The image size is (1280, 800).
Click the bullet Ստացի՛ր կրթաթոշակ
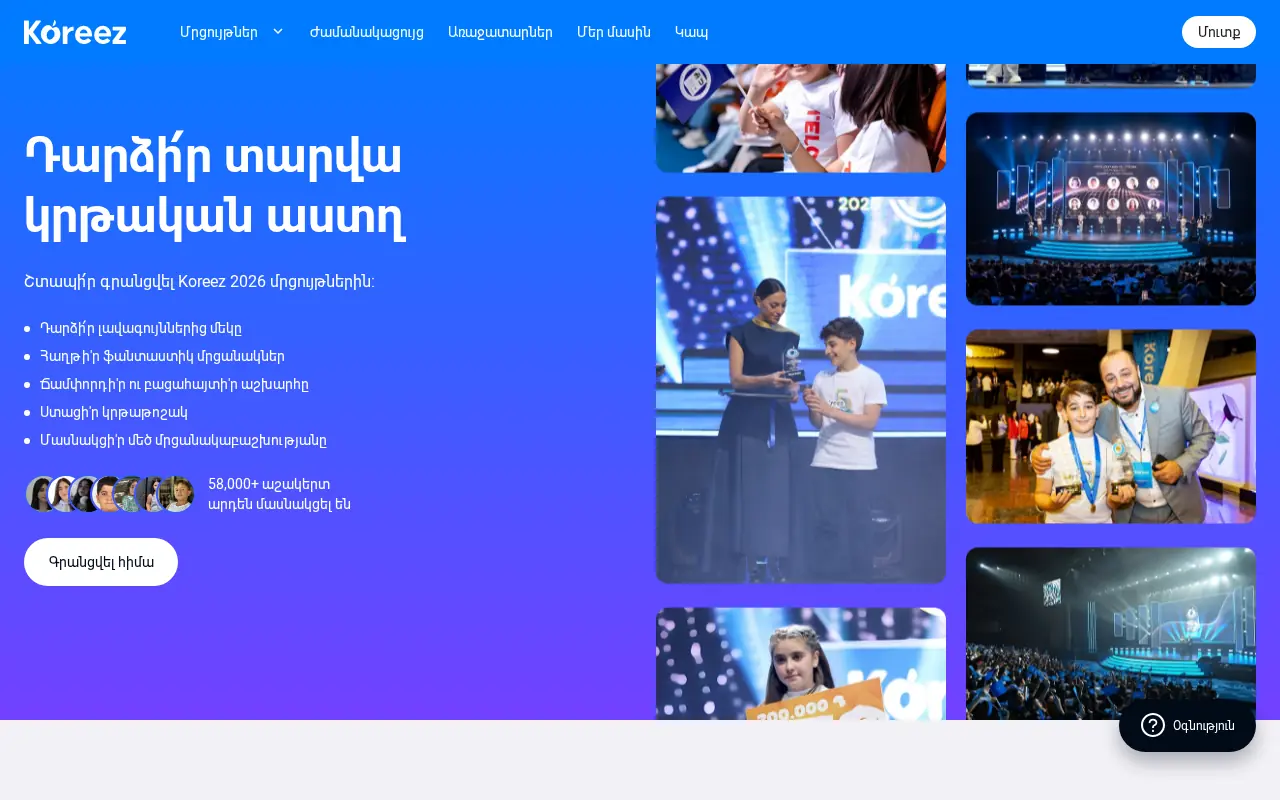point(114,412)
